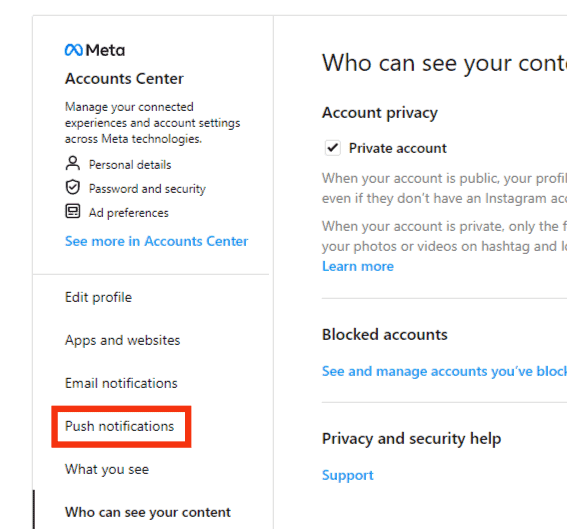Image resolution: width=567 pixels, height=529 pixels.
Task: Open Apps and websites settings
Action: click(x=123, y=340)
